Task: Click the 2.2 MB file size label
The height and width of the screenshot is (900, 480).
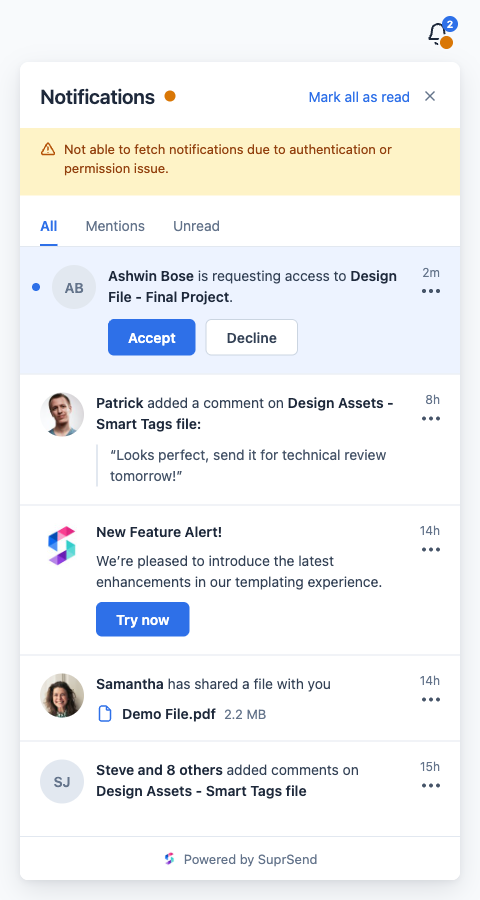Action: (x=245, y=715)
